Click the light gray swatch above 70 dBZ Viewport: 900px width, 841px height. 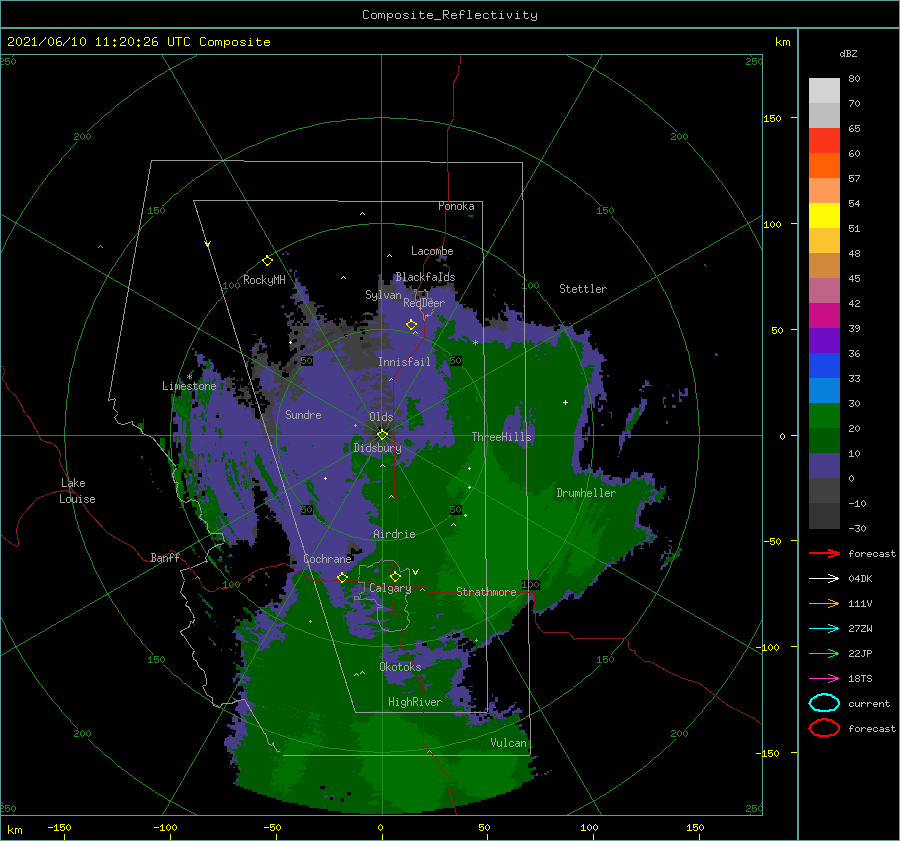[x=824, y=90]
